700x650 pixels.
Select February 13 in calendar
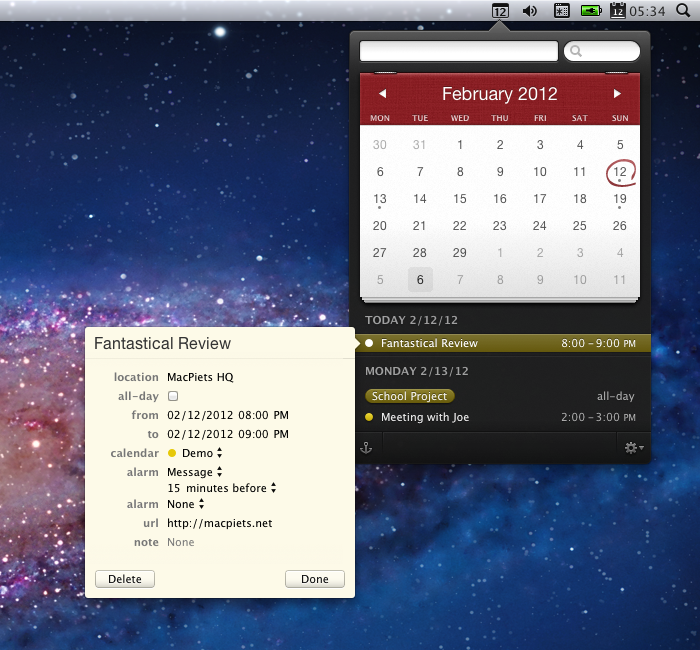pos(379,199)
